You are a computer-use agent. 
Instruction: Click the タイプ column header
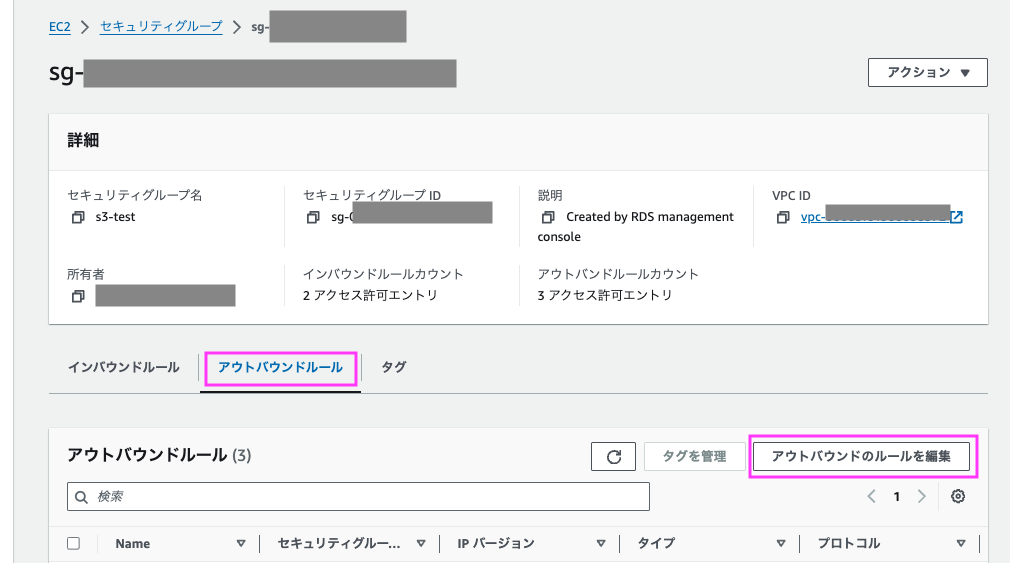click(656, 544)
